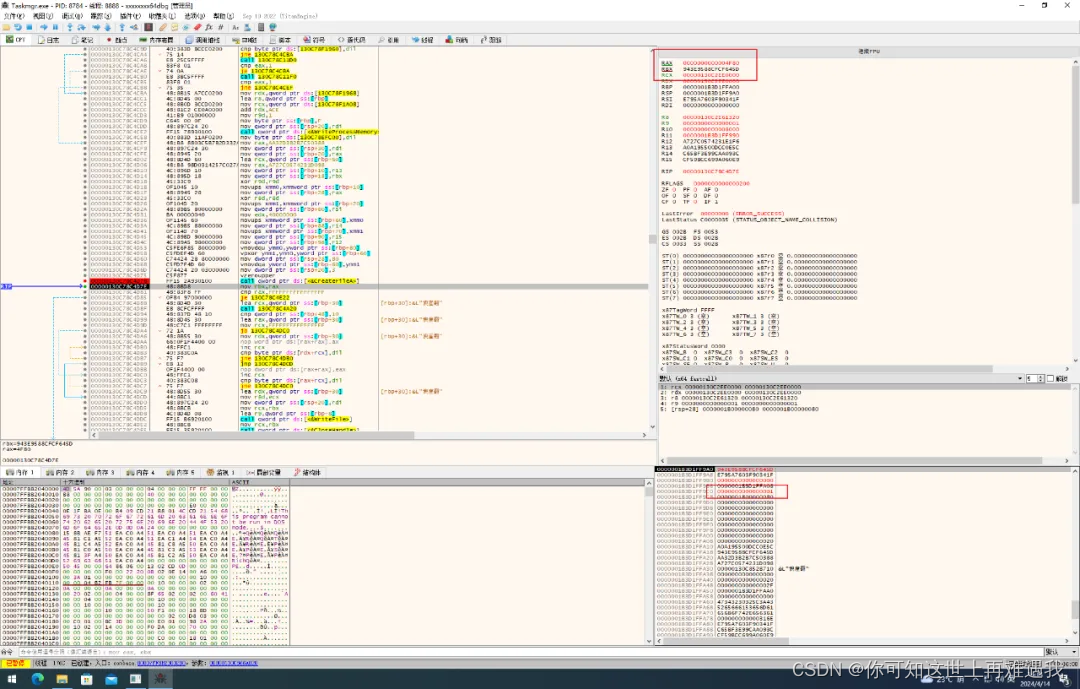The image size is (1080, 689).
Task: Open Patches via the bandage icon
Action: [163, 28]
